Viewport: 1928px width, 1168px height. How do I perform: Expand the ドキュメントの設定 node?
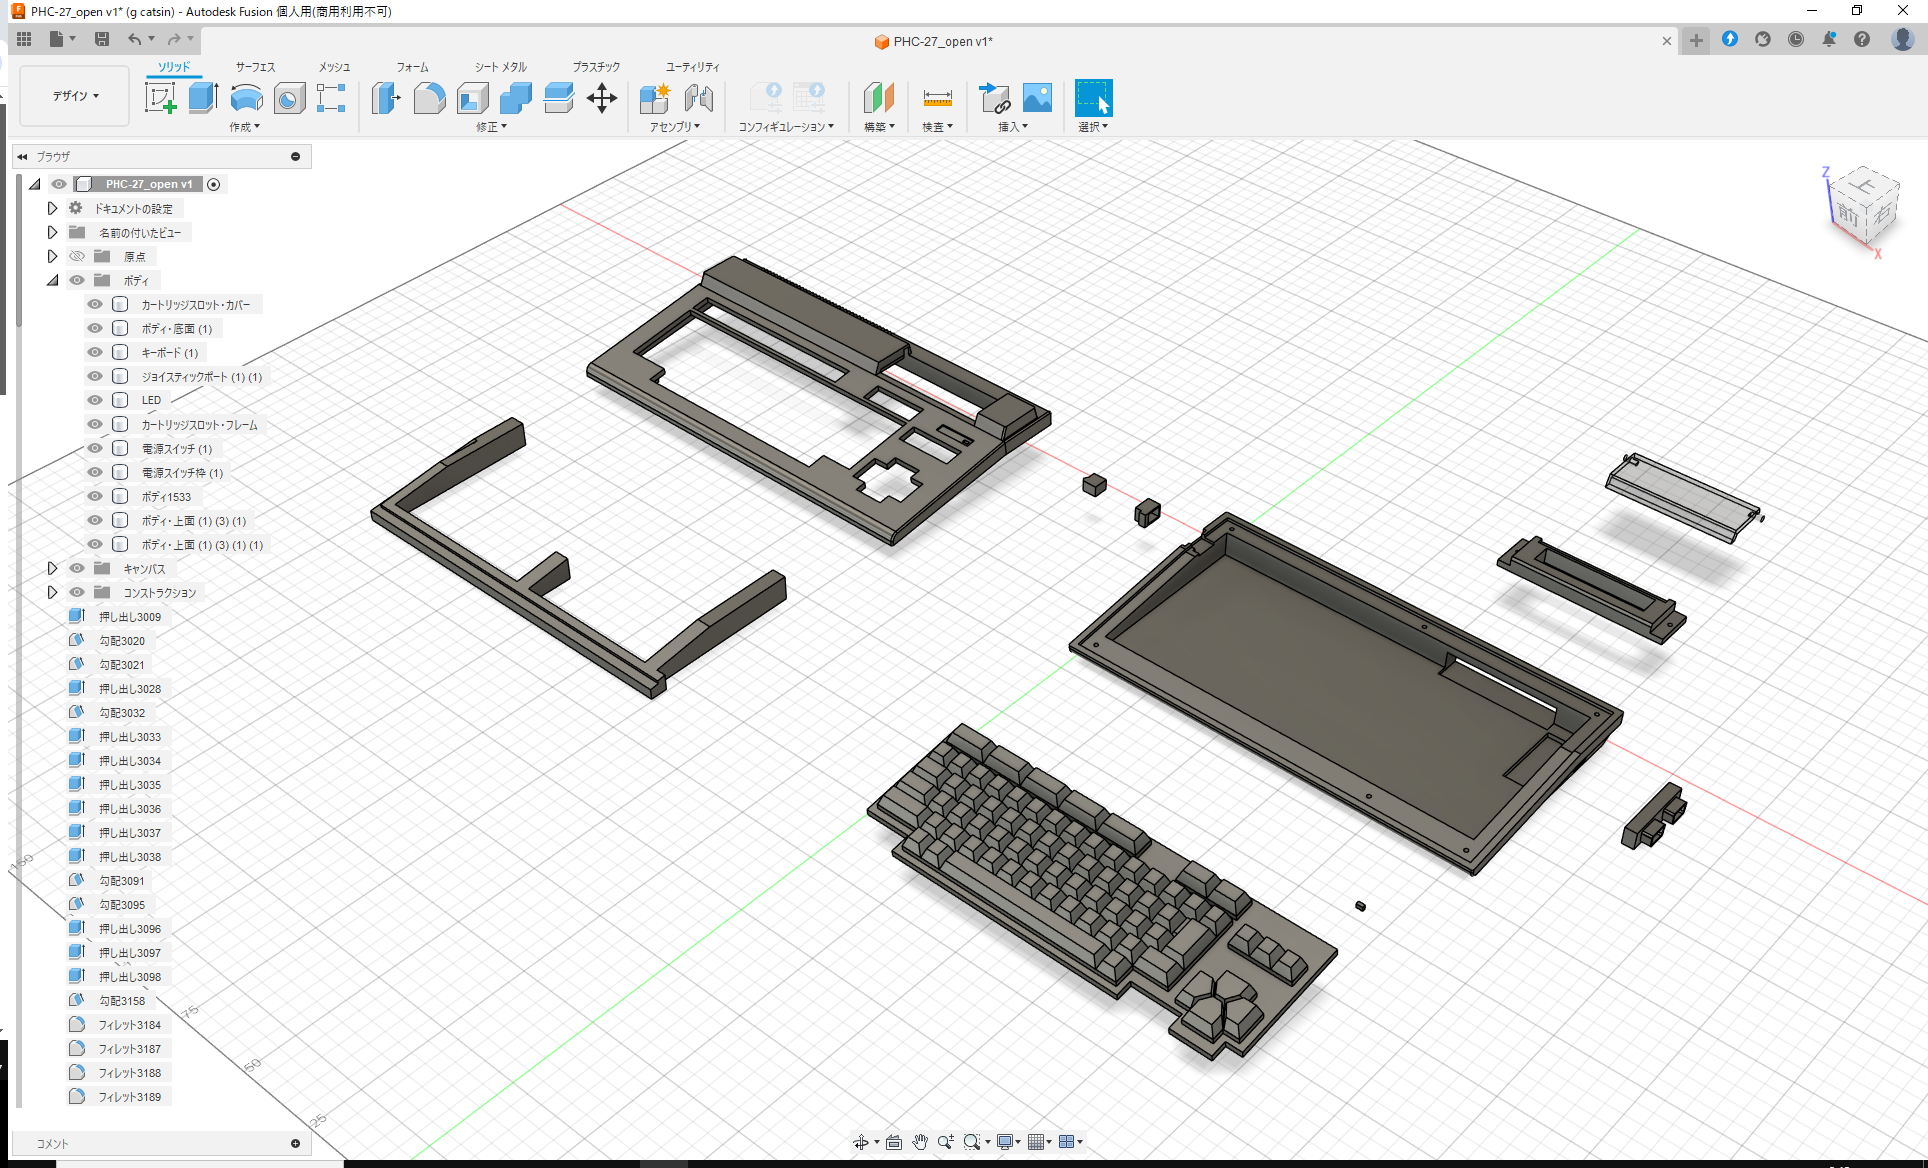tap(52, 207)
